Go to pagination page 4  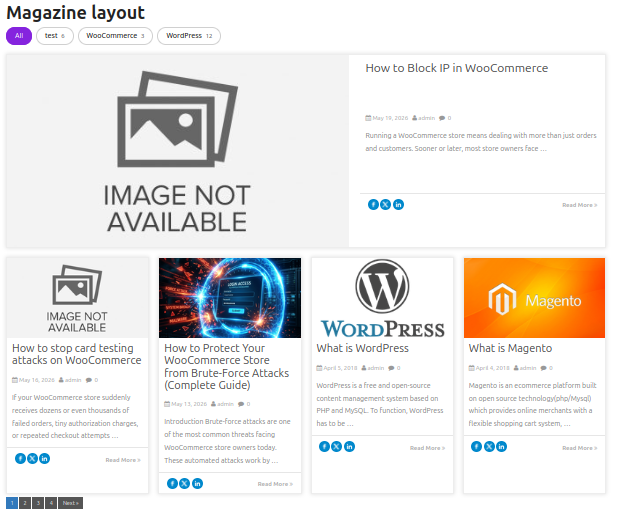[51, 503]
